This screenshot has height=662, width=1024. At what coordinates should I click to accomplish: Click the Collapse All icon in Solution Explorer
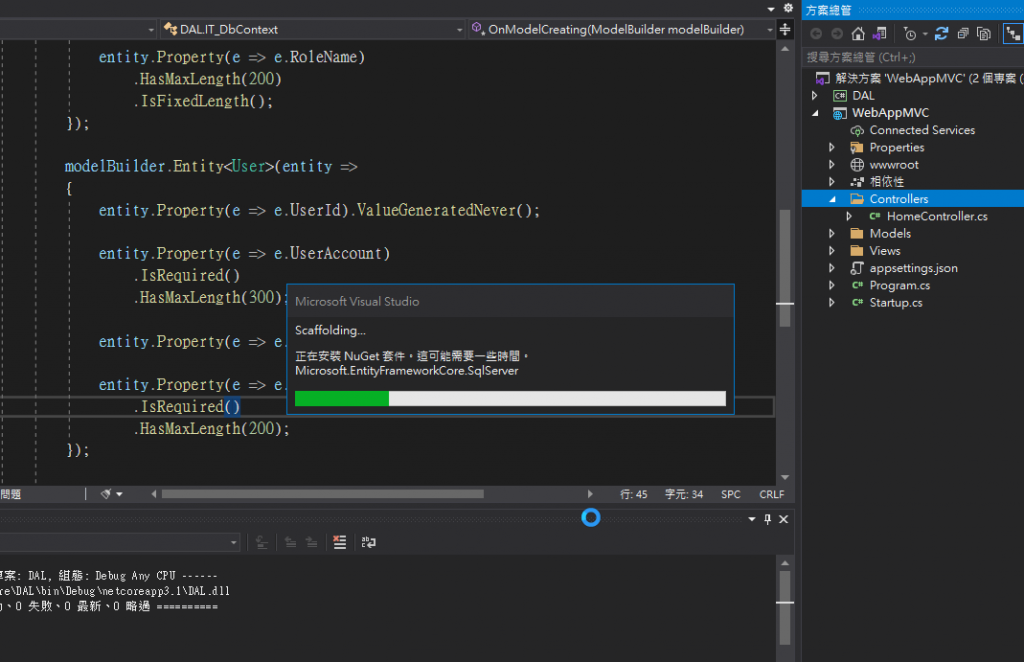pos(962,34)
